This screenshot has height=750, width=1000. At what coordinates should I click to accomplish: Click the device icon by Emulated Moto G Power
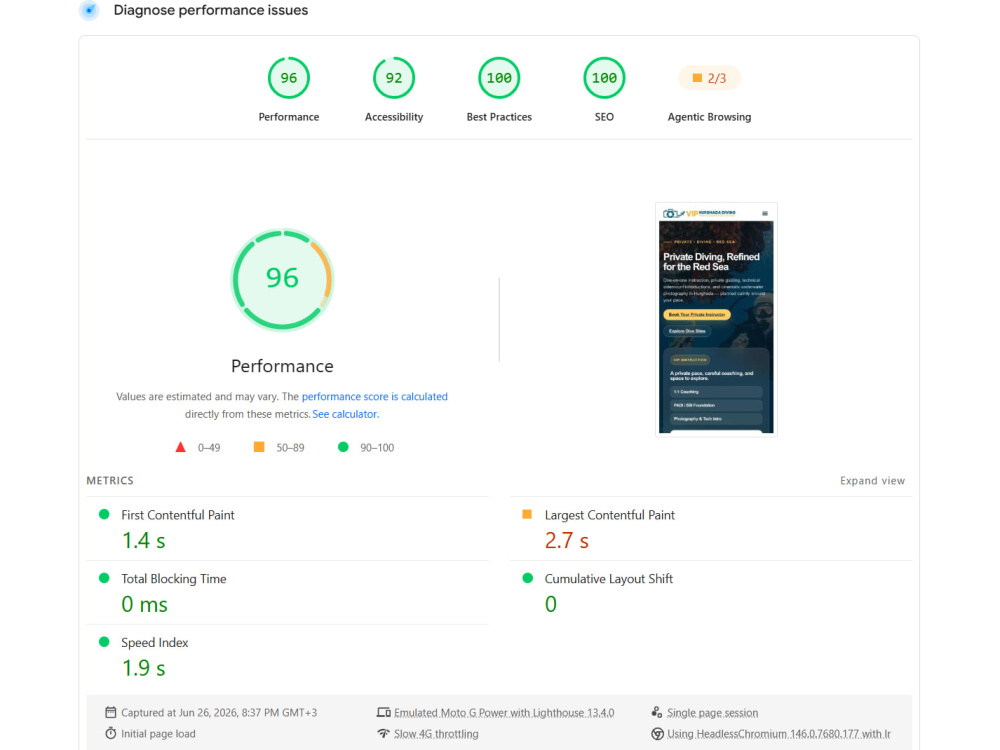(x=383, y=712)
